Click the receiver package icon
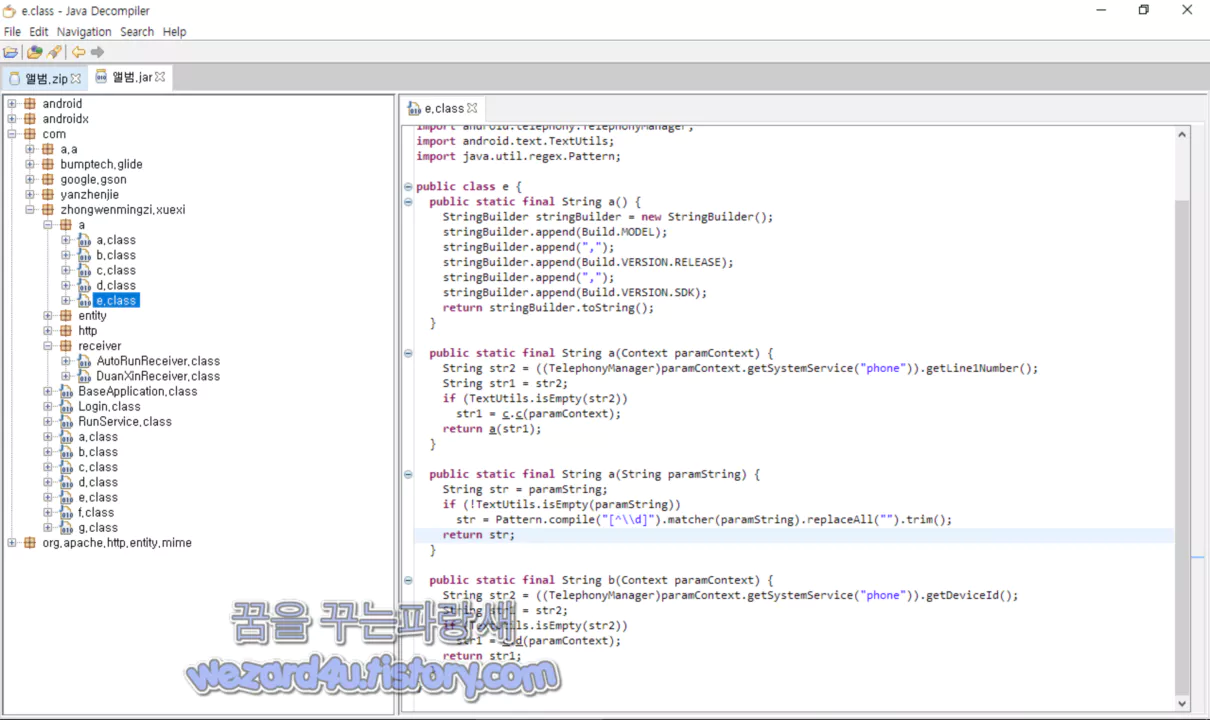The width and height of the screenshot is (1210, 720). (x=66, y=346)
